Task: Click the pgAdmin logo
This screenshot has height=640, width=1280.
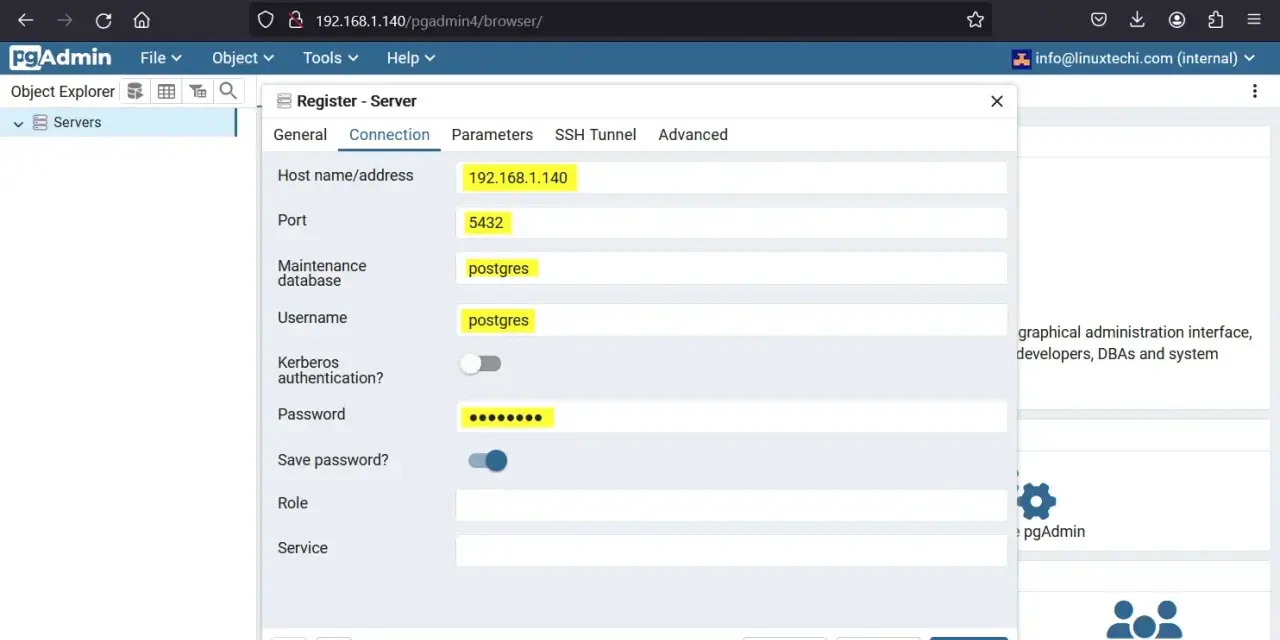Action: [x=61, y=58]
